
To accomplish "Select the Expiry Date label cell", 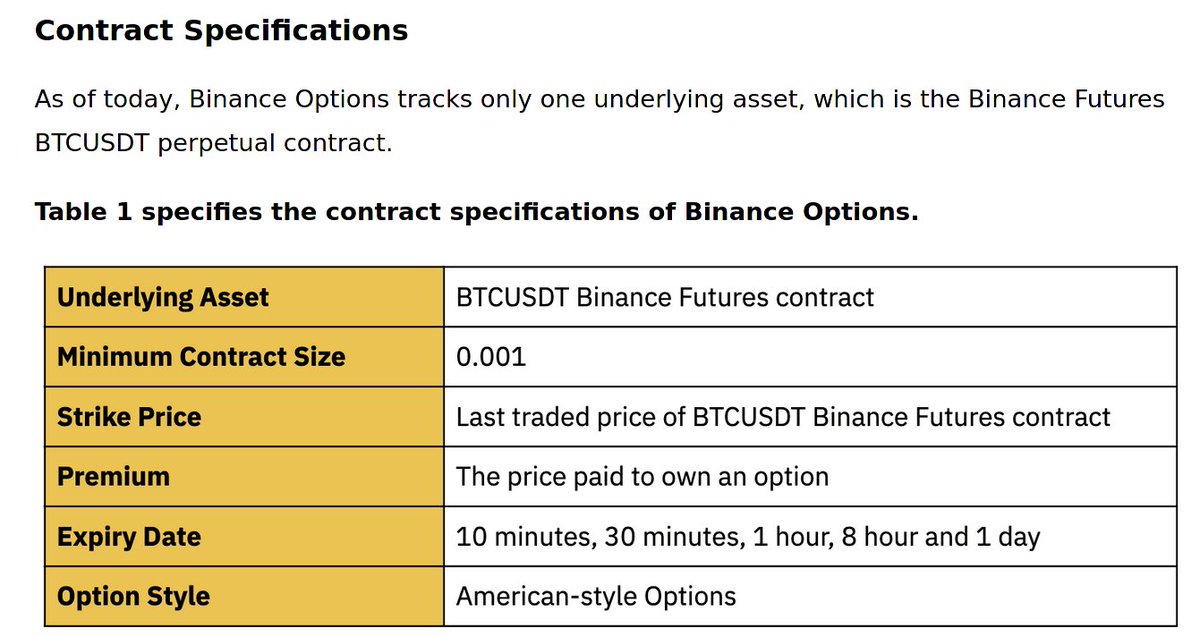I will 244,537.
